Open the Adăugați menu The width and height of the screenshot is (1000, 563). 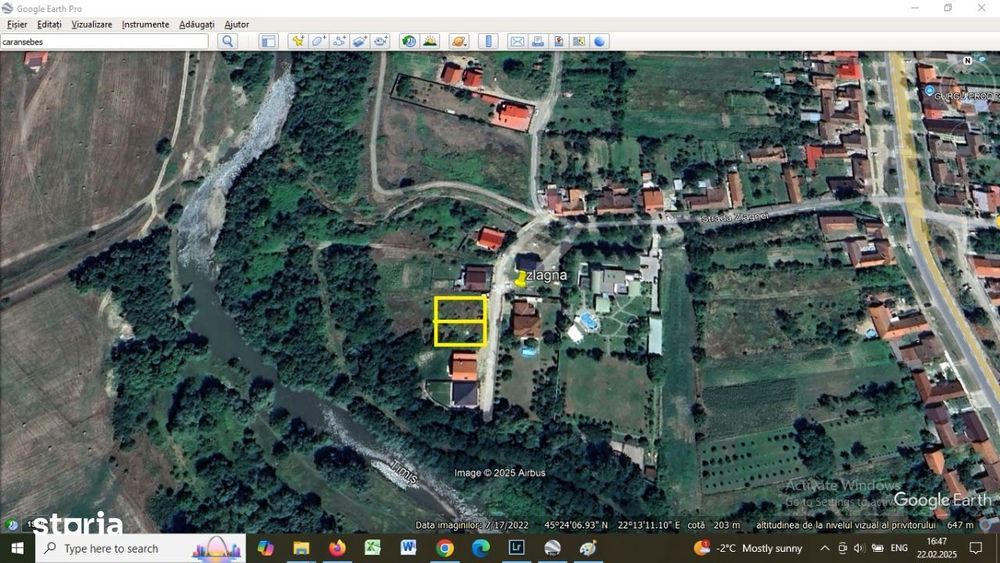coord(196,24)
